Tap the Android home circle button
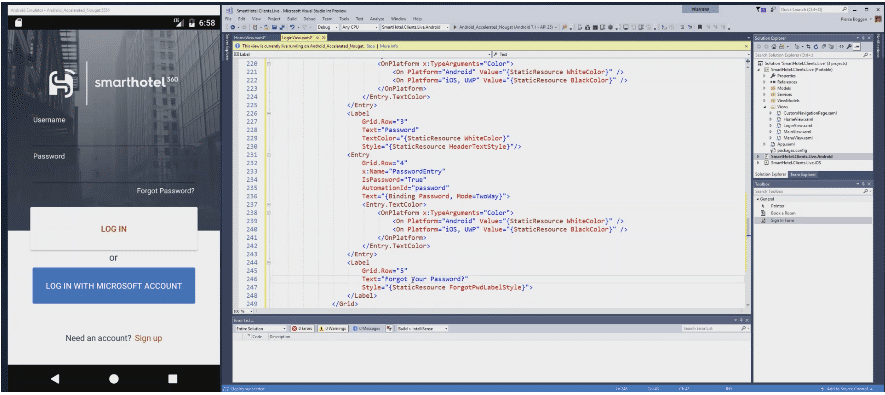 point(113,379)
